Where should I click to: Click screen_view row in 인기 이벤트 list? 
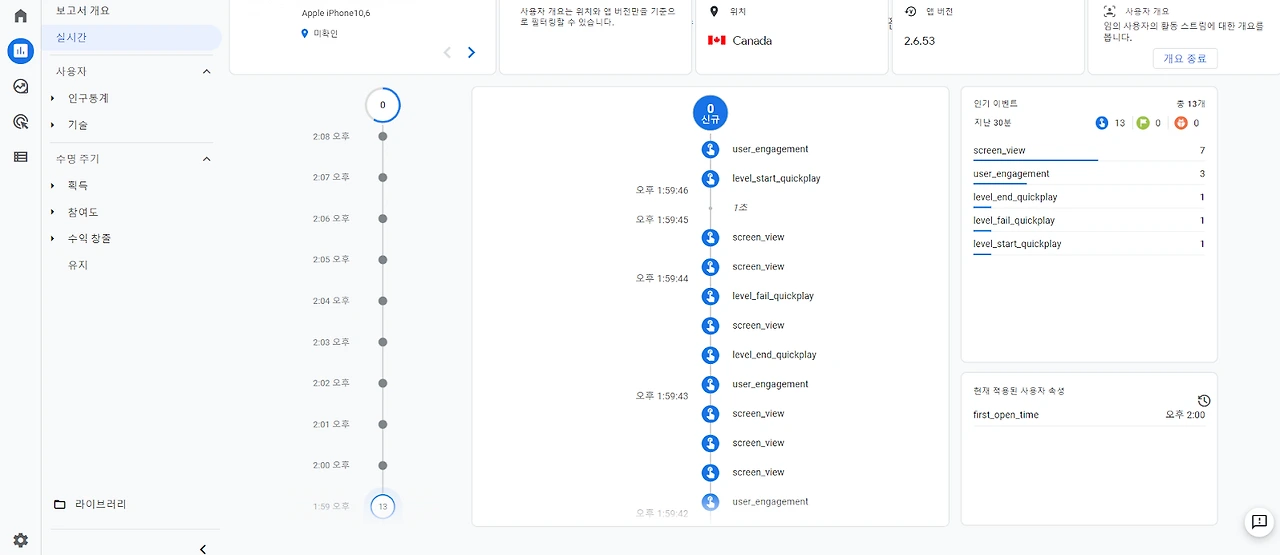tap(1089, 151)
